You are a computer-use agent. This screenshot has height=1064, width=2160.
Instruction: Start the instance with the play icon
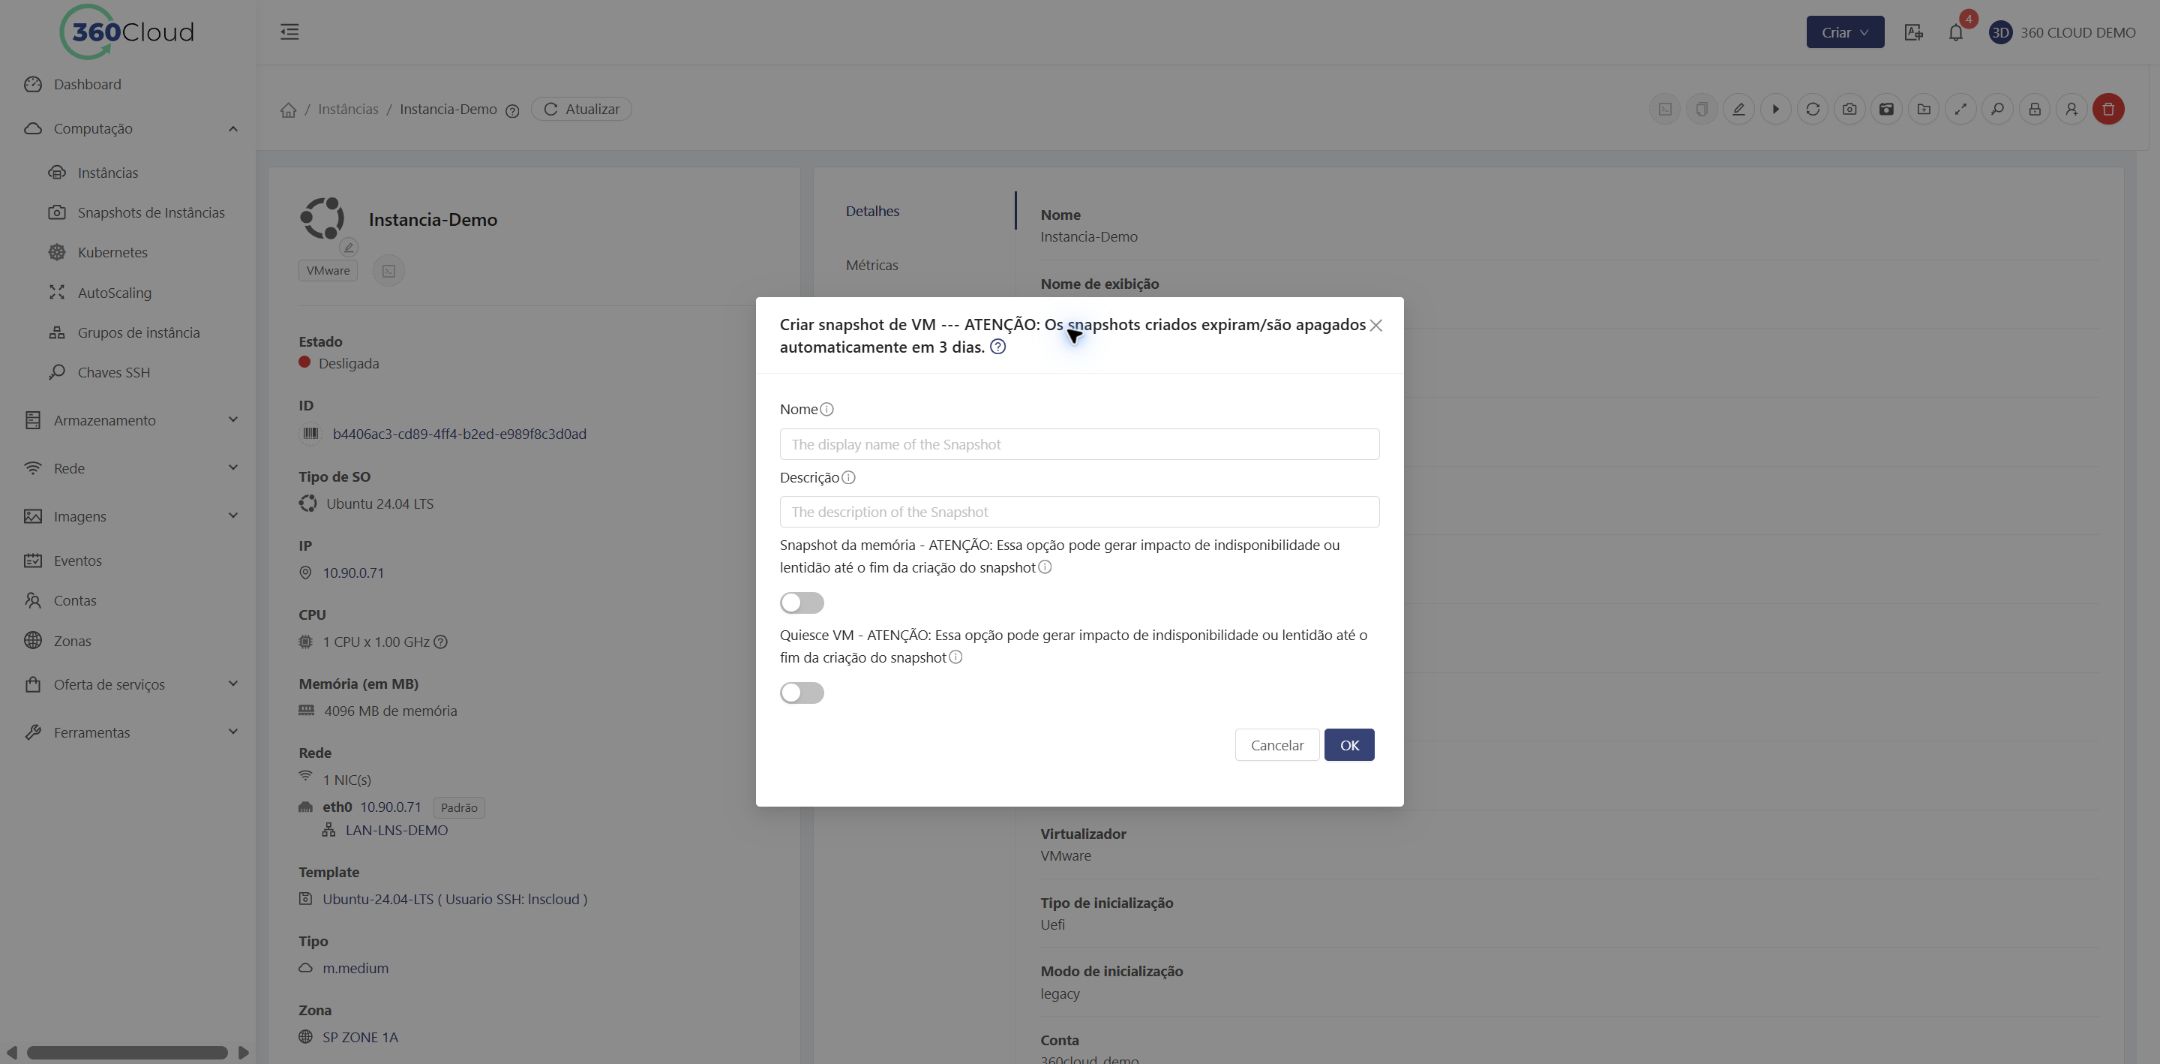tap(1775, 109)
